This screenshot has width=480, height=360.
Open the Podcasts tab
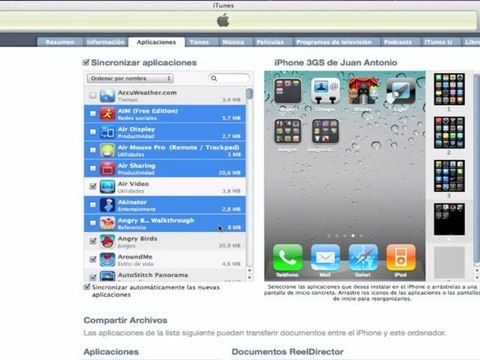(398, 42)
